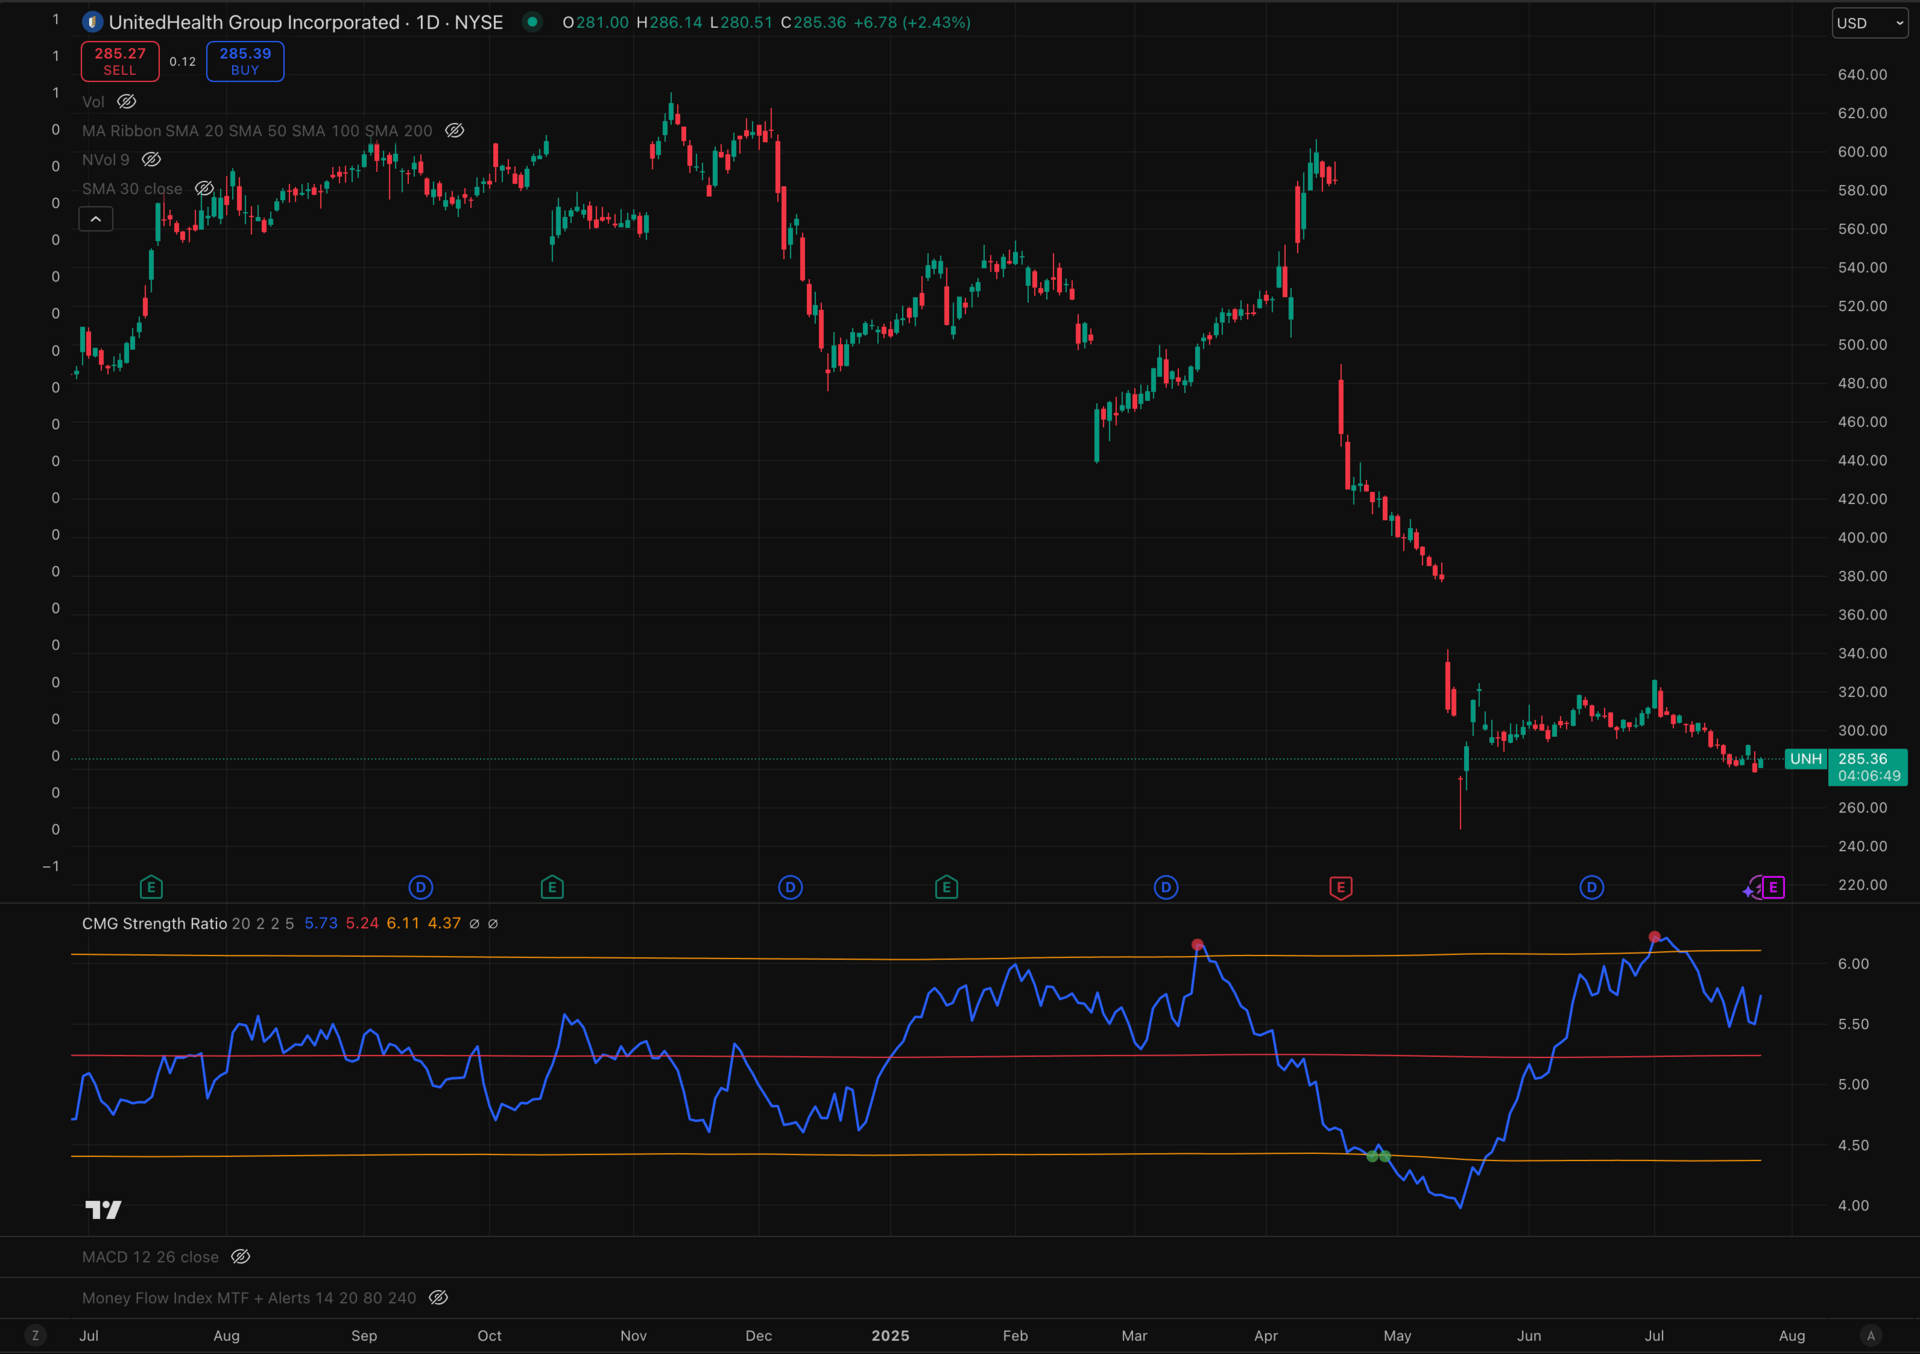The height and width of the screenshot is (1354, 1920).
Task: Click the MA Ribbon SMA 20 SMA 50 label
Action: pyautogui.click(x=257, y=131)
